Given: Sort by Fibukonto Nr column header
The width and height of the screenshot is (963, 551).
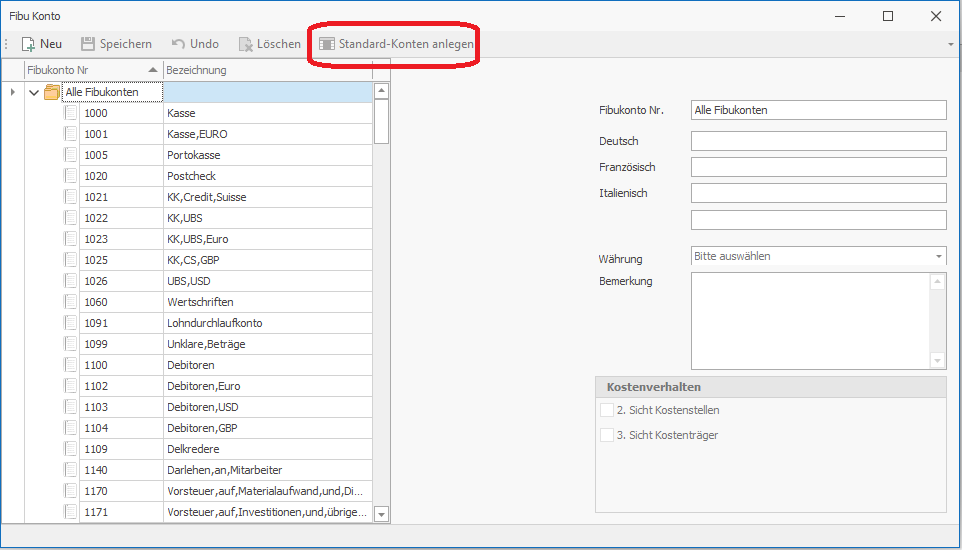Looking at the screenshot, I should [x=90, y=70].
